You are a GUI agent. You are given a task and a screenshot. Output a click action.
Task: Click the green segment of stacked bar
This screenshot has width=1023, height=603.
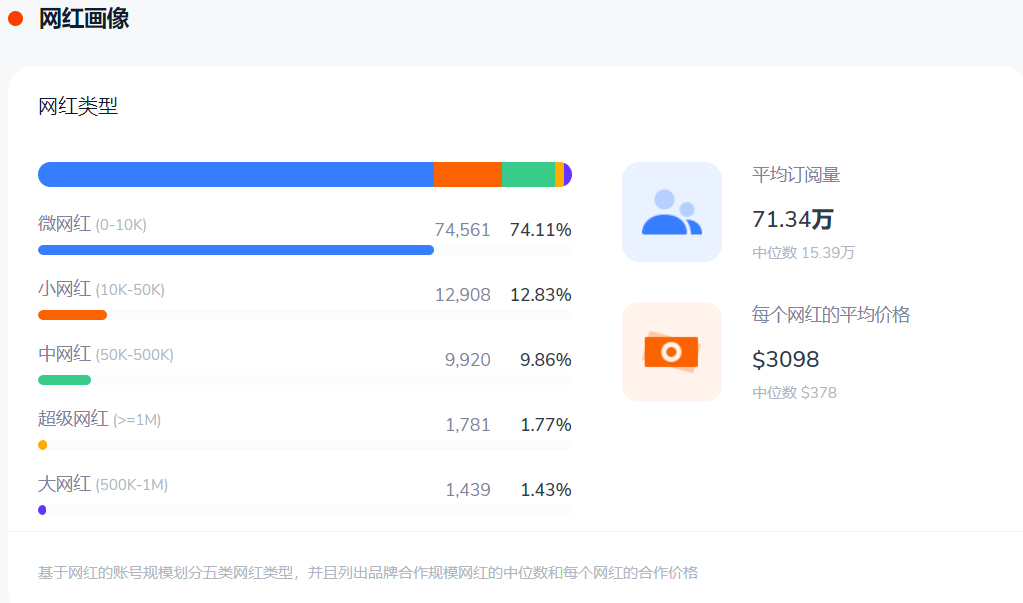click(x=528, y=175)
